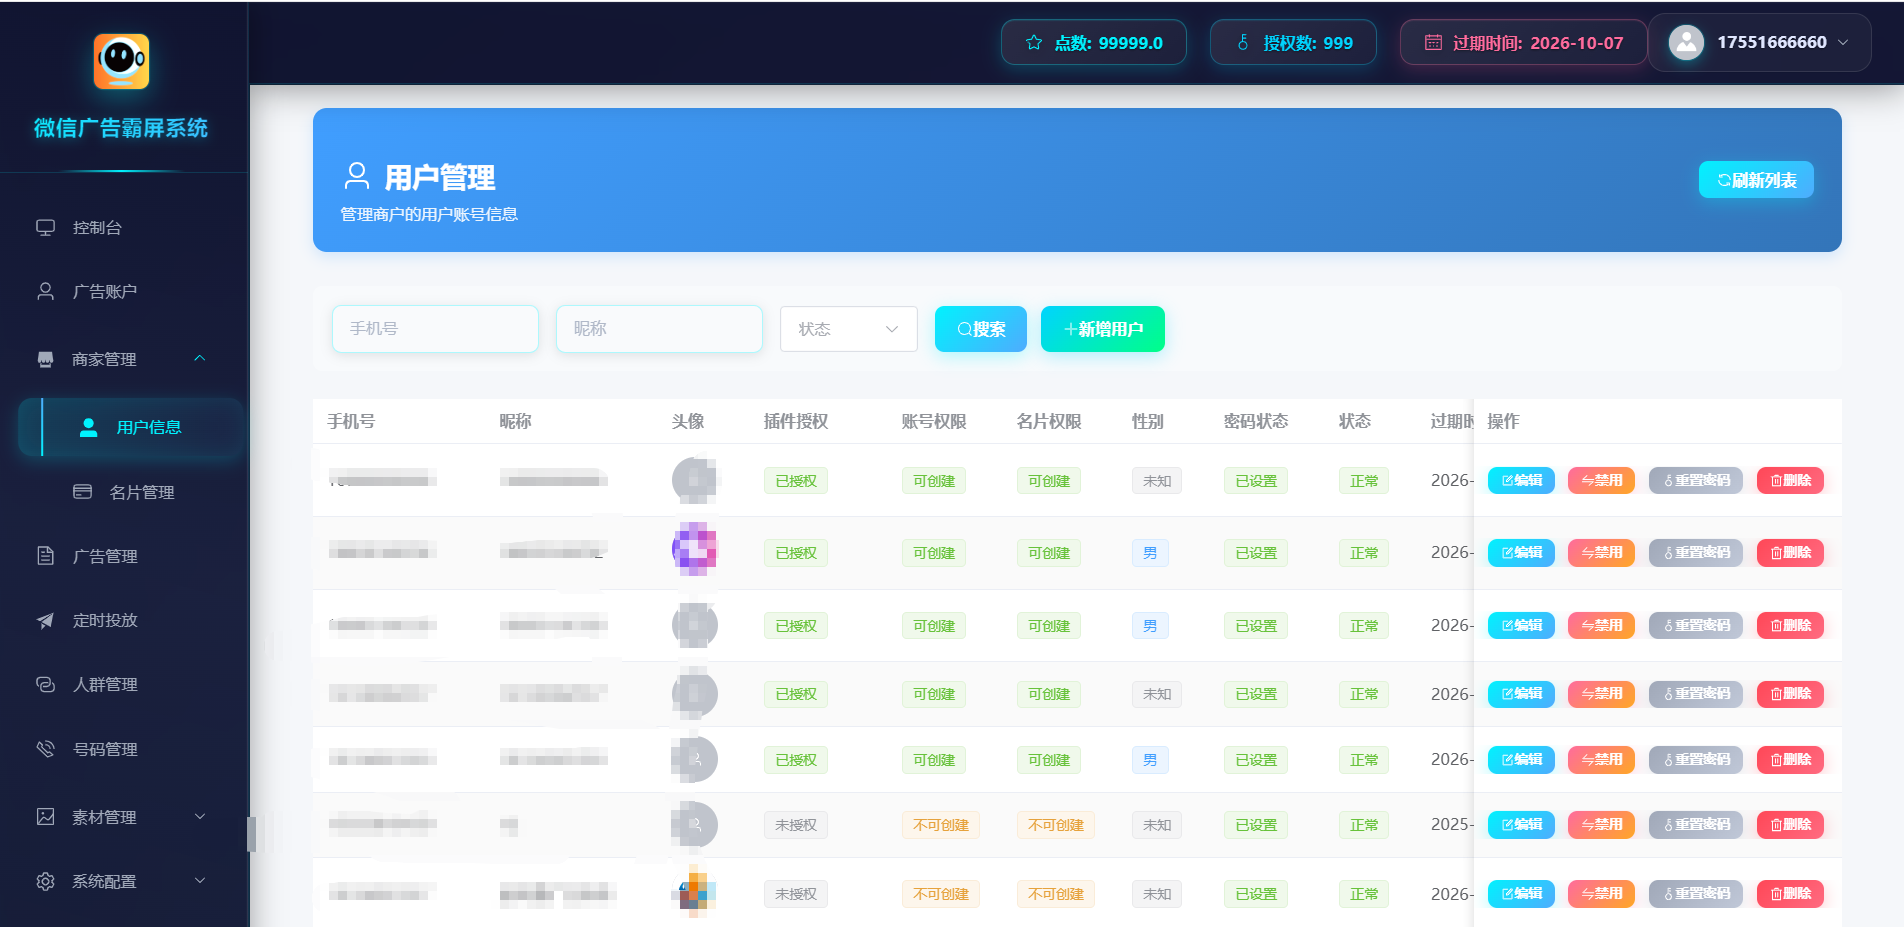Click the 人群管理 icon in sidebar
1904x927 pixels.
tap(46, 685)
